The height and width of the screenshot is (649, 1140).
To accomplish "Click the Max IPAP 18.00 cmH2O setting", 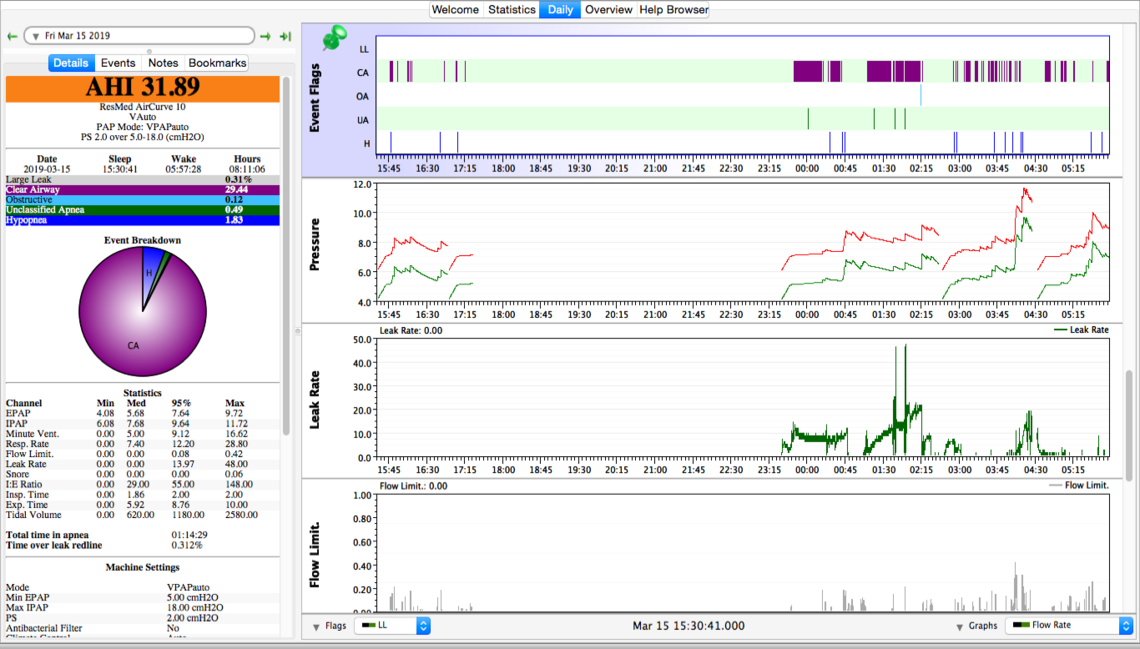I will point(142,608).
